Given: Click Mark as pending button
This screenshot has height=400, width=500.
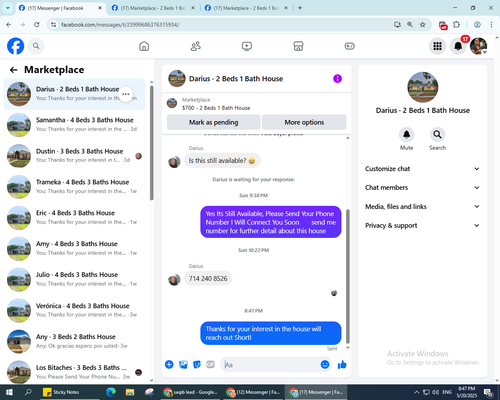Looking at the screenshot, I should (213, 122).
